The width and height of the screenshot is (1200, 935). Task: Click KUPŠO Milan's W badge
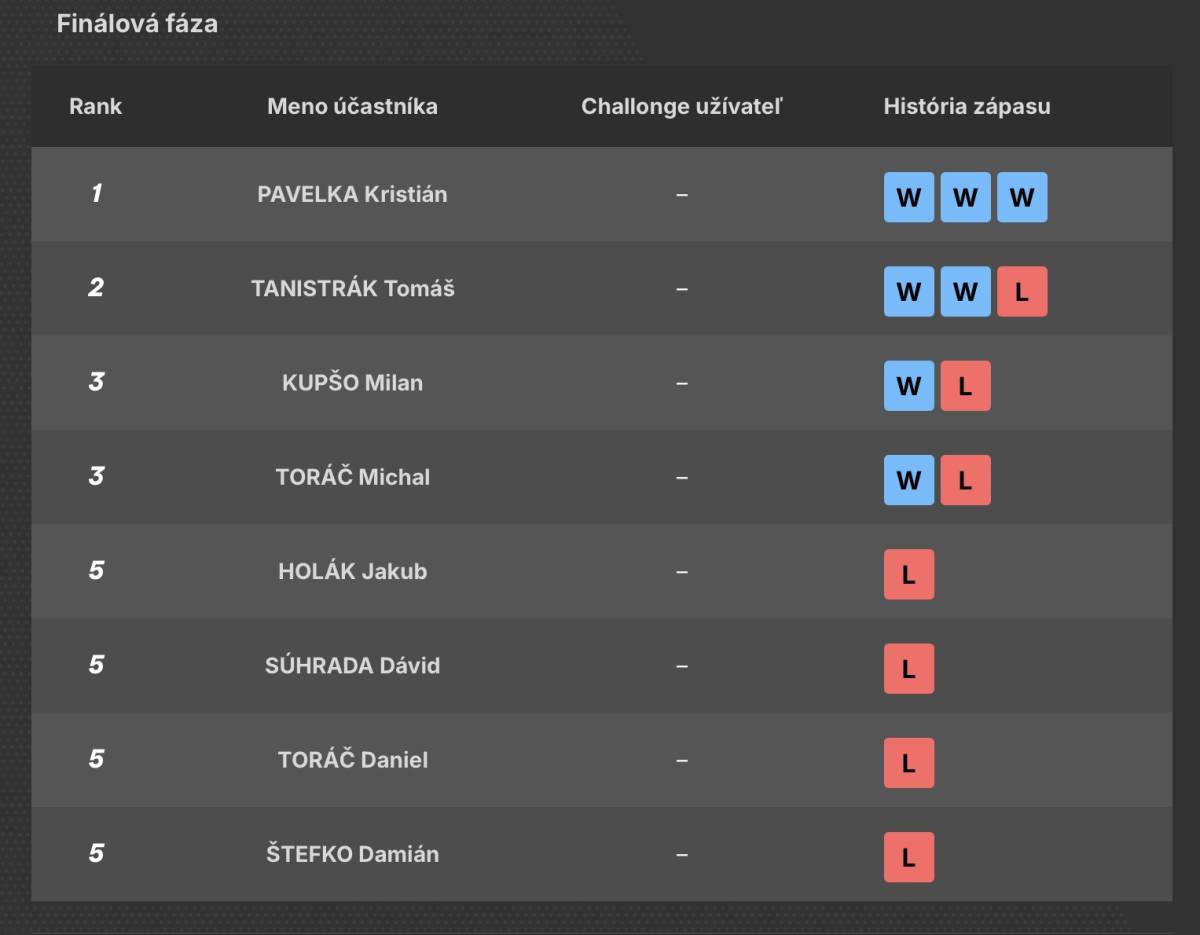click(909, 386)
